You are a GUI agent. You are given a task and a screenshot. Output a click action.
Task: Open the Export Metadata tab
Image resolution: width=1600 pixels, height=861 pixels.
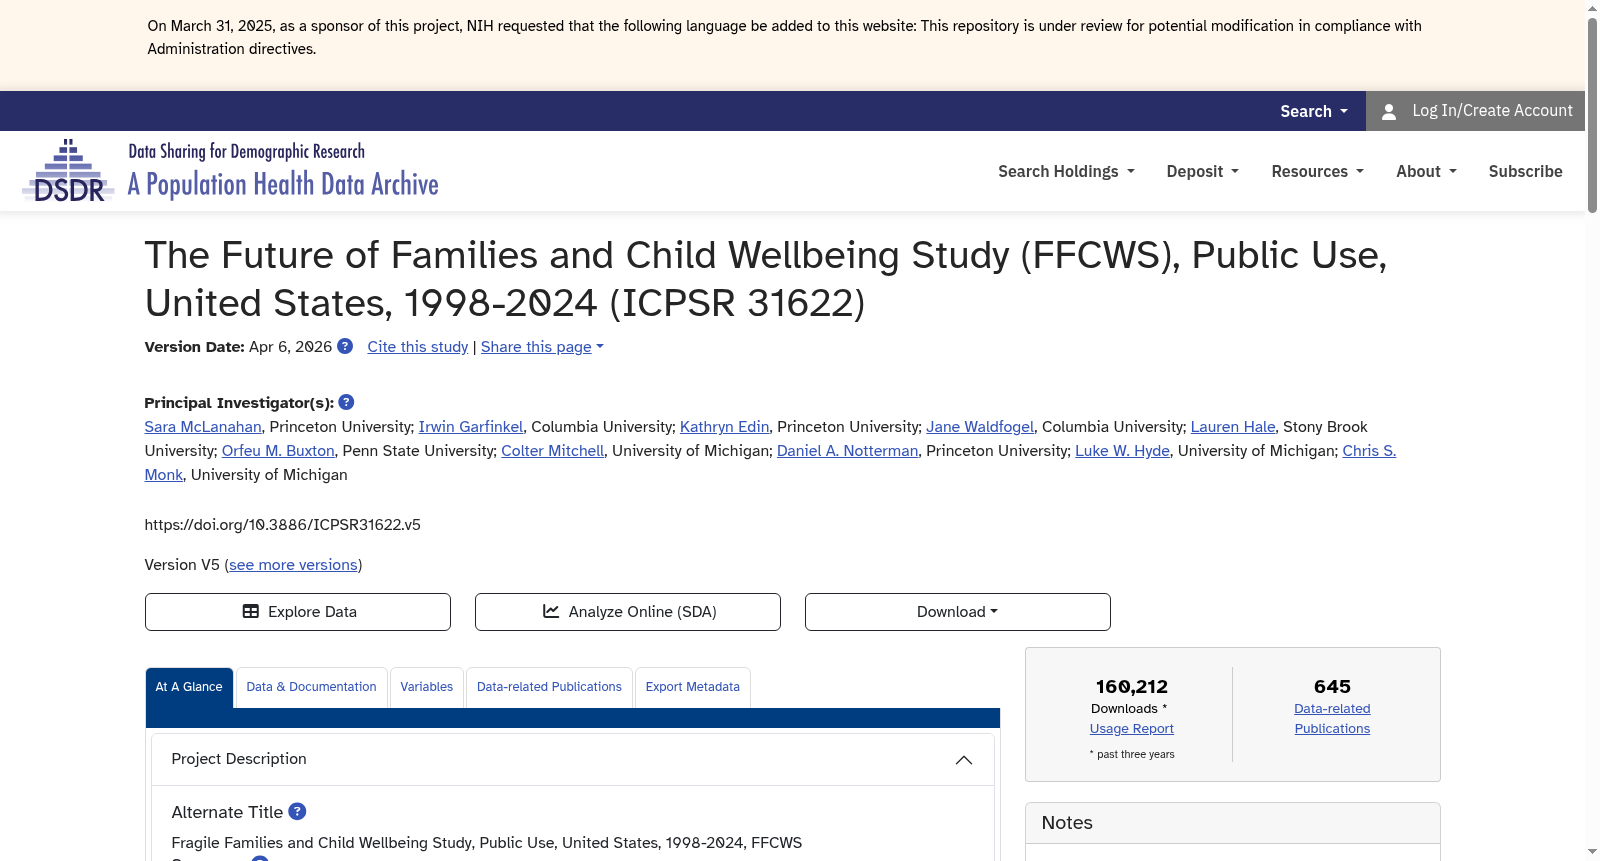[x=693, y=687]
